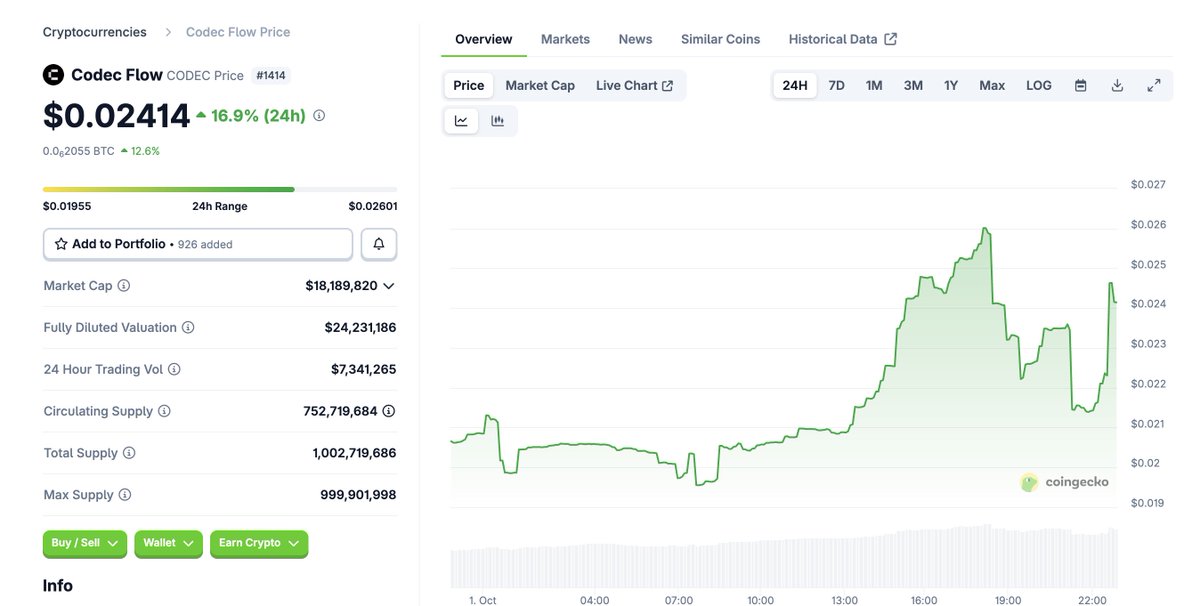Click the Cryptocurrencies breadcrumb link
The image size is (1200, 606).
coord(94,32)
